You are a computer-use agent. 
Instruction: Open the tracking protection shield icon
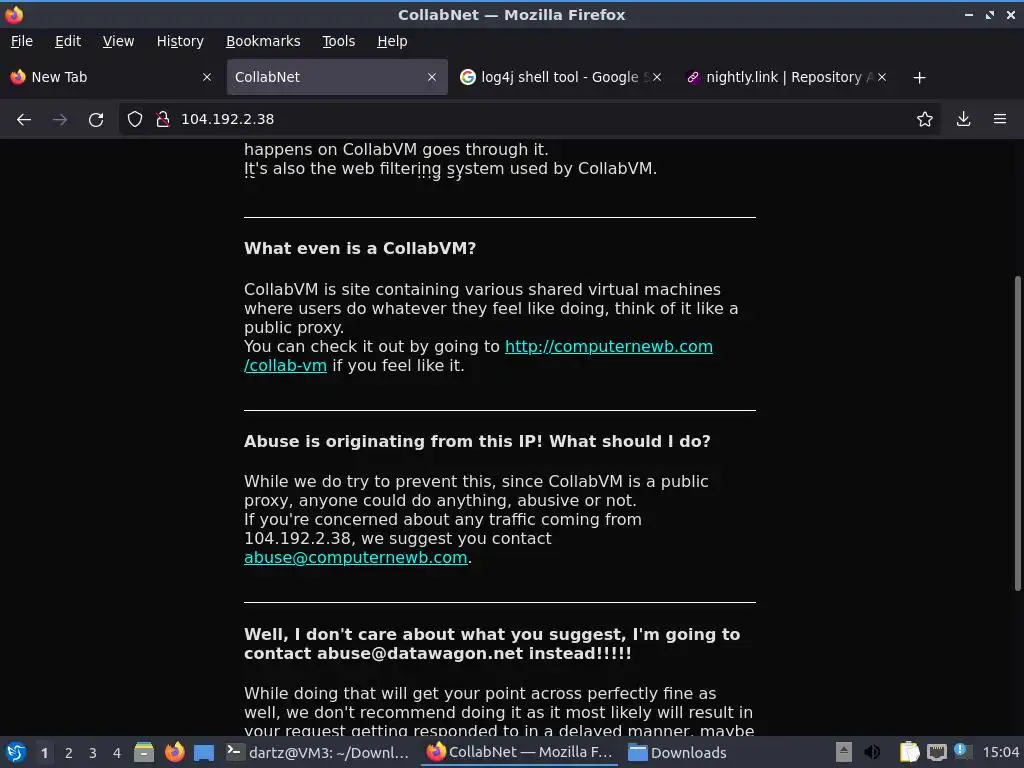pyautogui.click(x=135, y=119)
